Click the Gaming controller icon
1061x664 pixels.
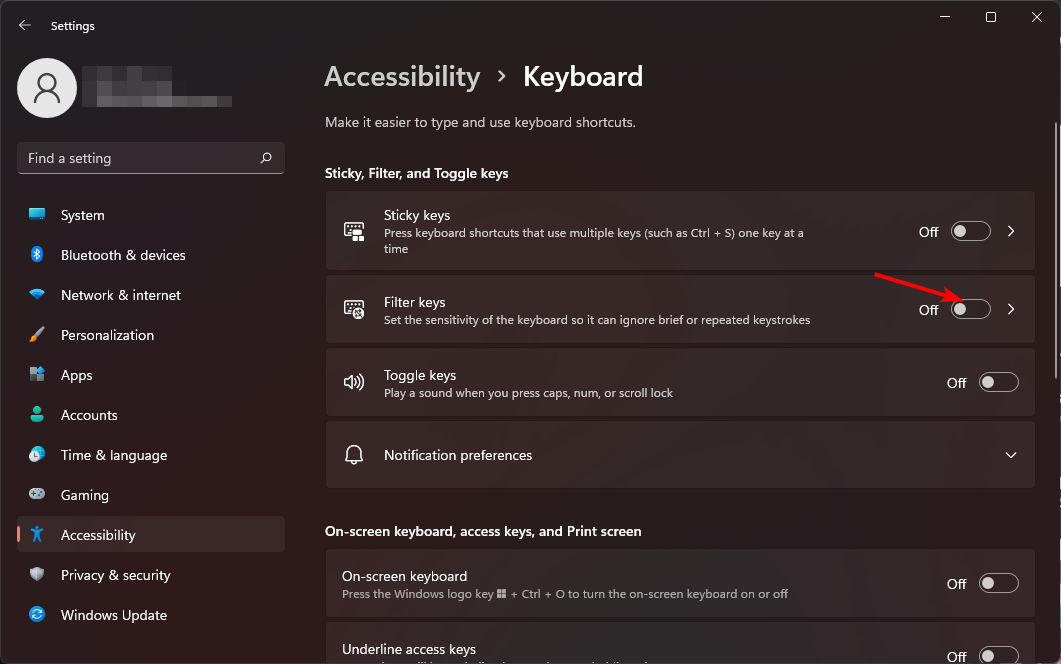[37, 494]
